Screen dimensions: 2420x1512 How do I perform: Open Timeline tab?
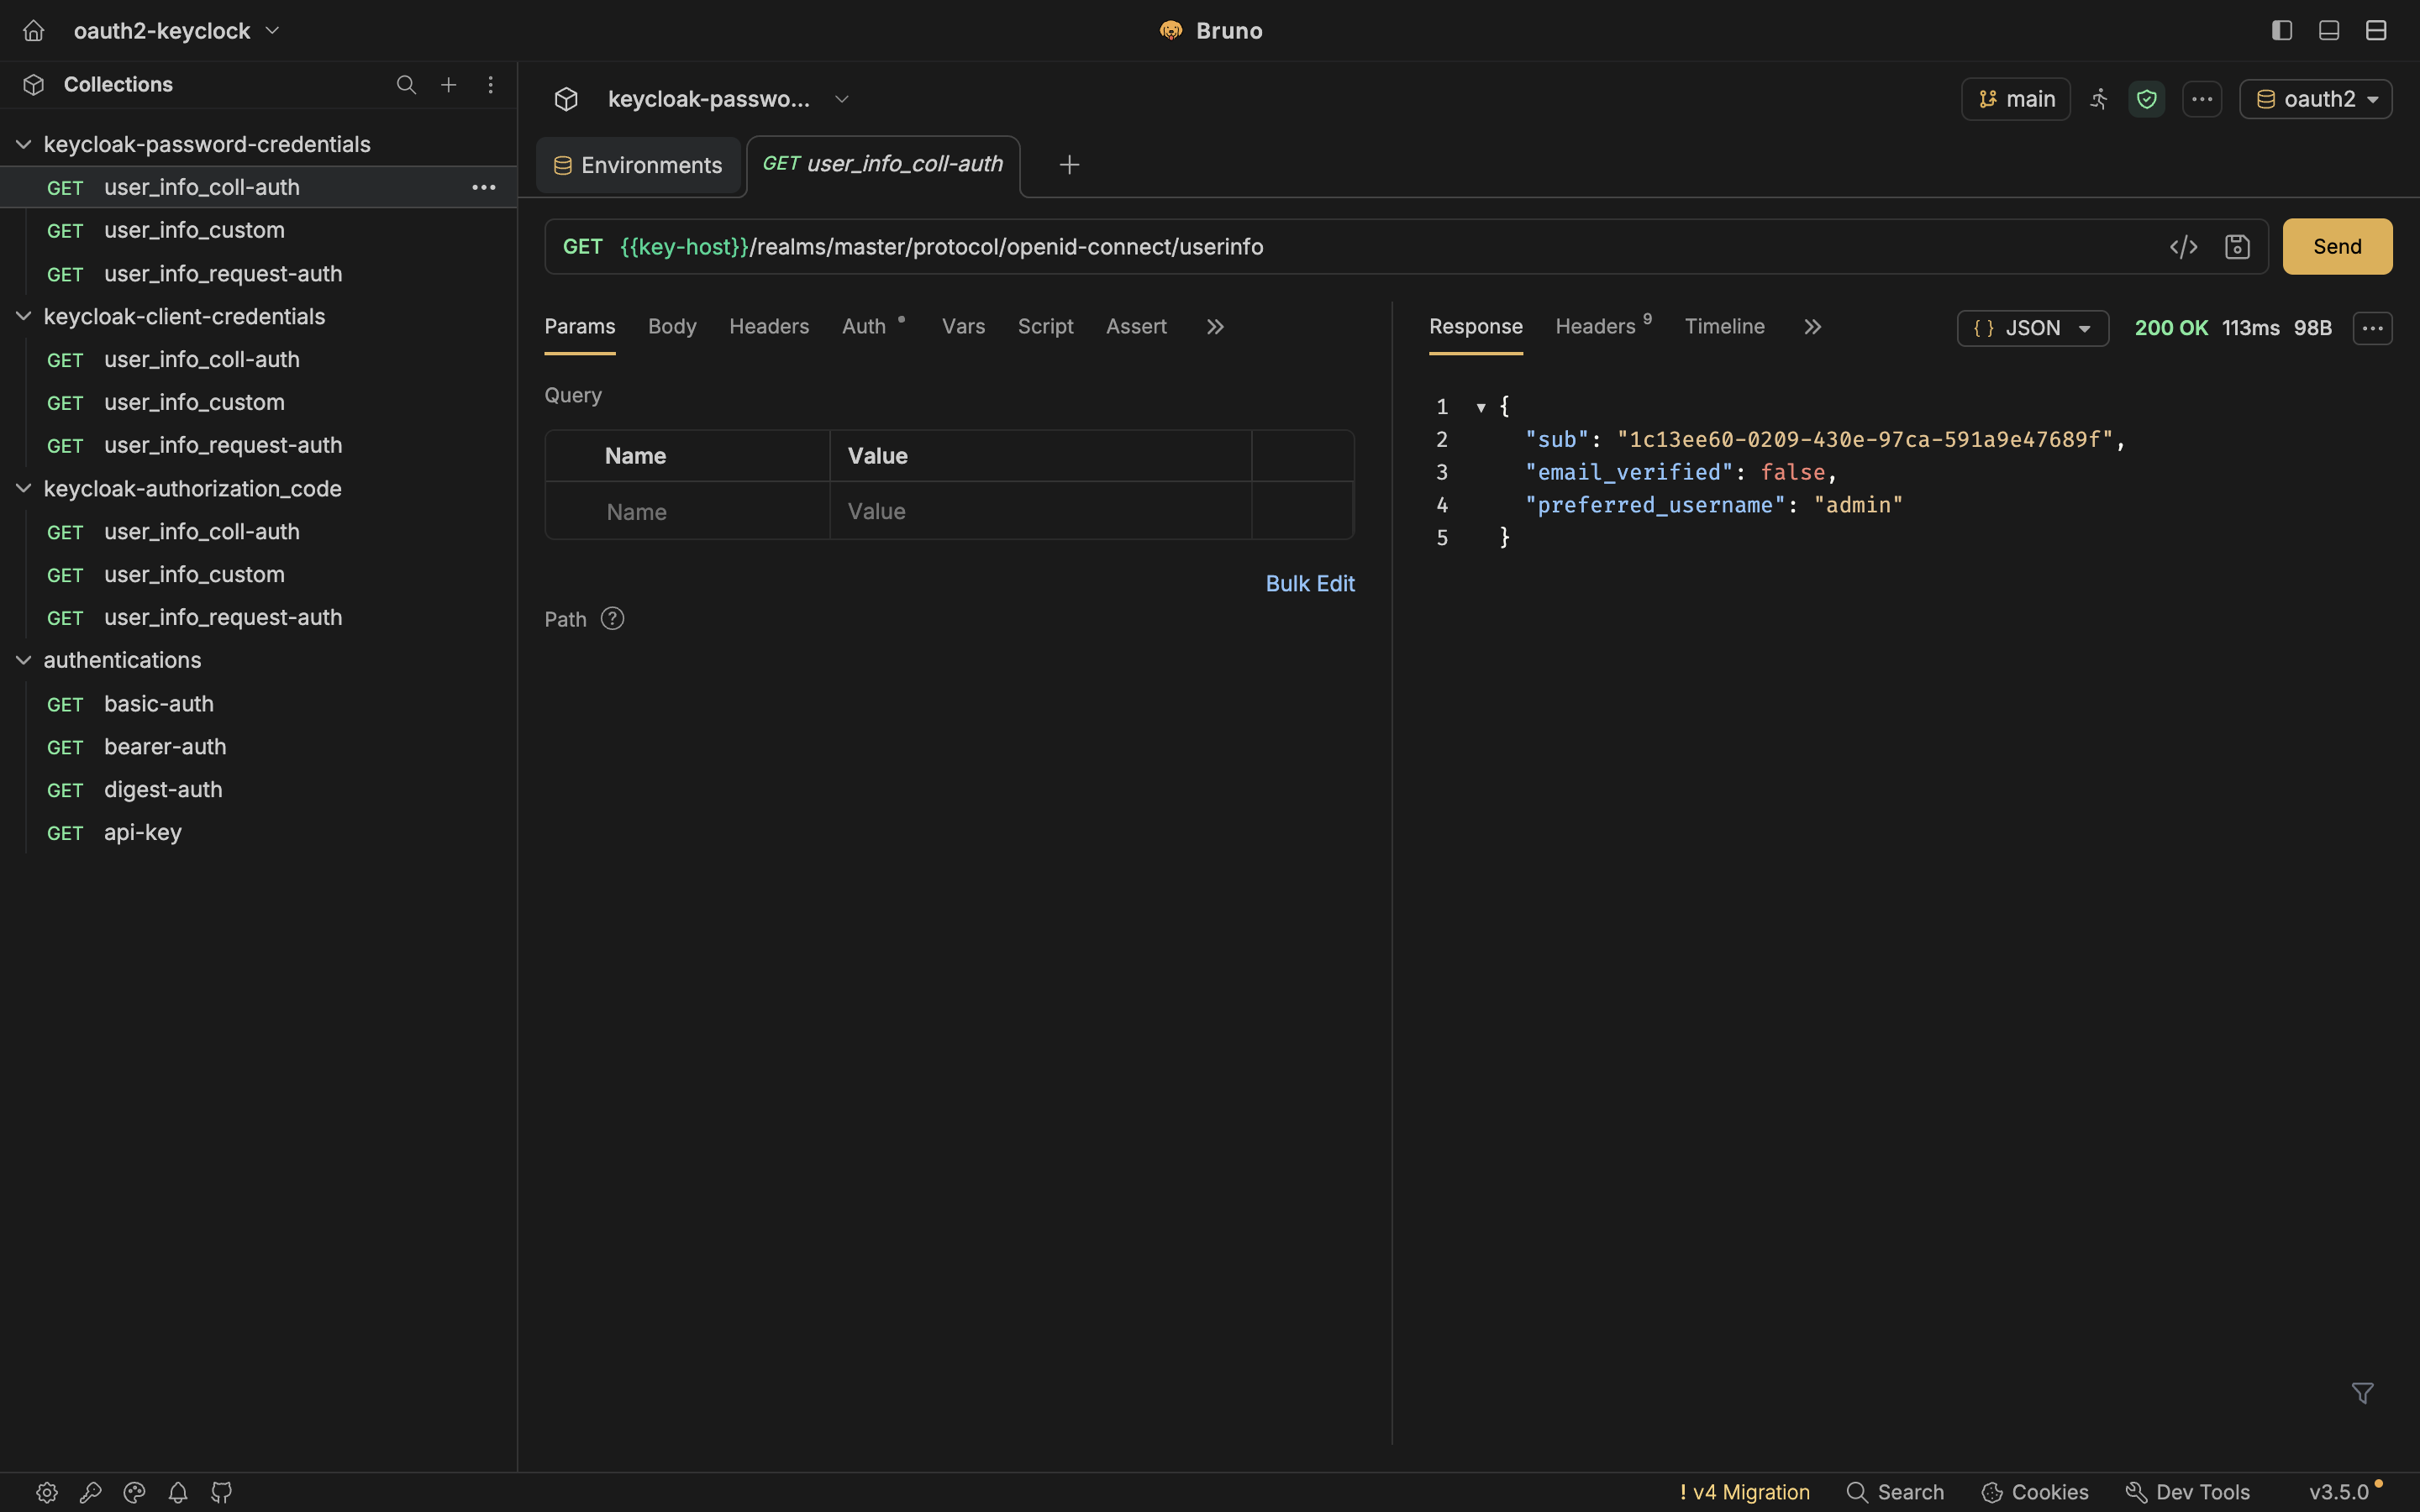1724,326
